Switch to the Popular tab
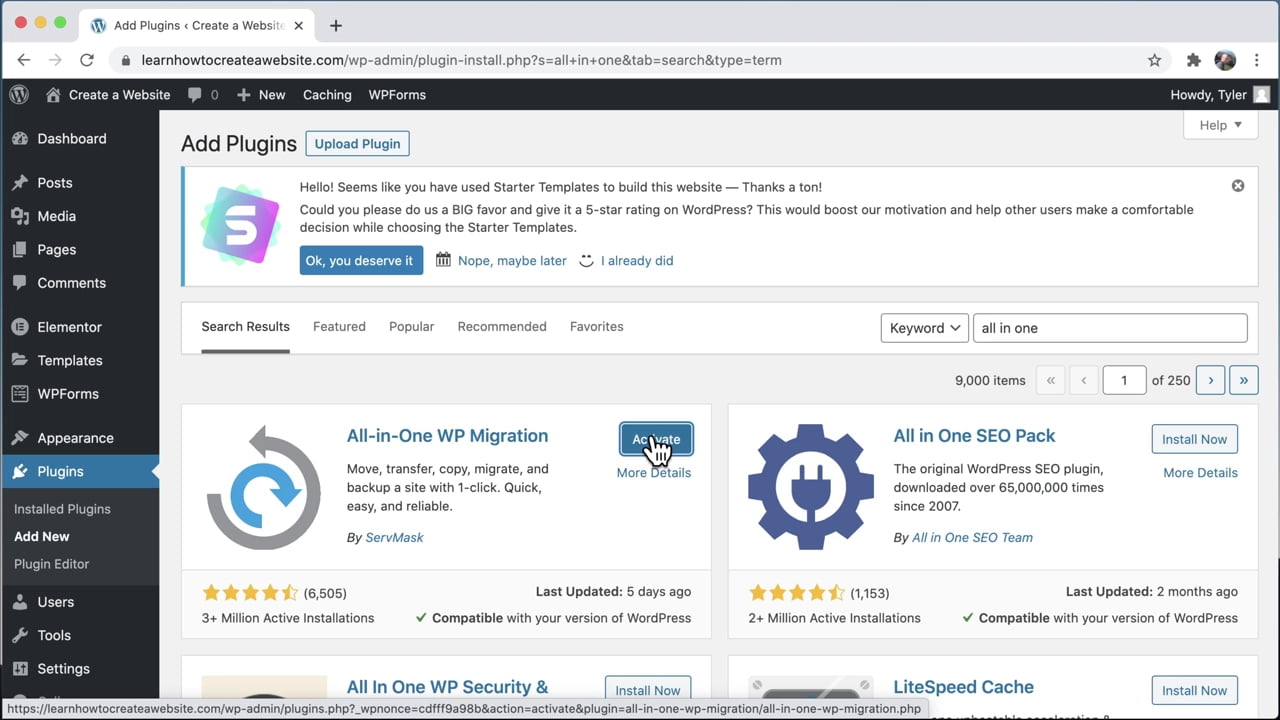 point(412,327)
